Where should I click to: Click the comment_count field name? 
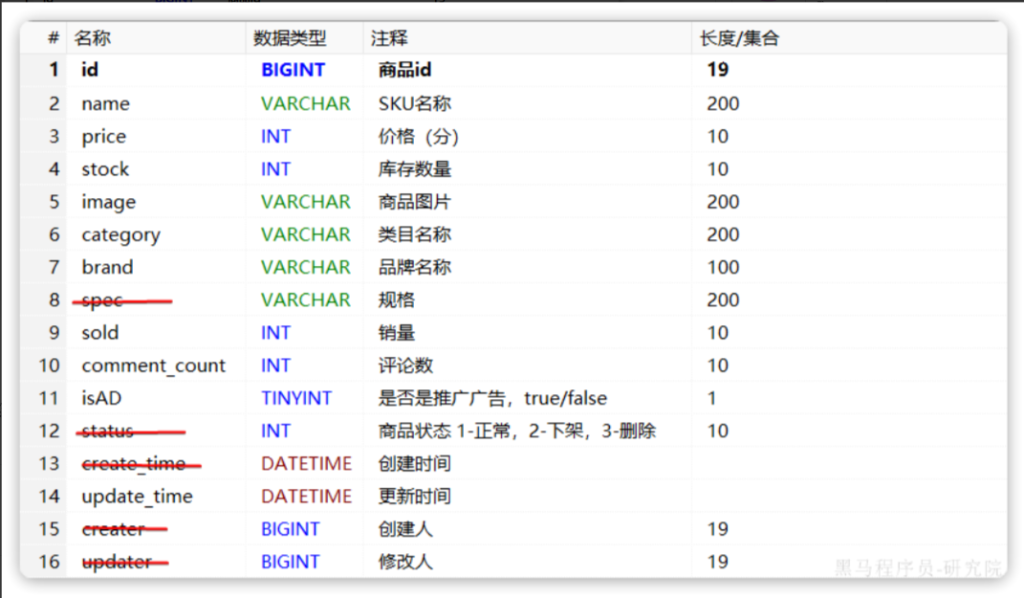(x=153, y=365)
